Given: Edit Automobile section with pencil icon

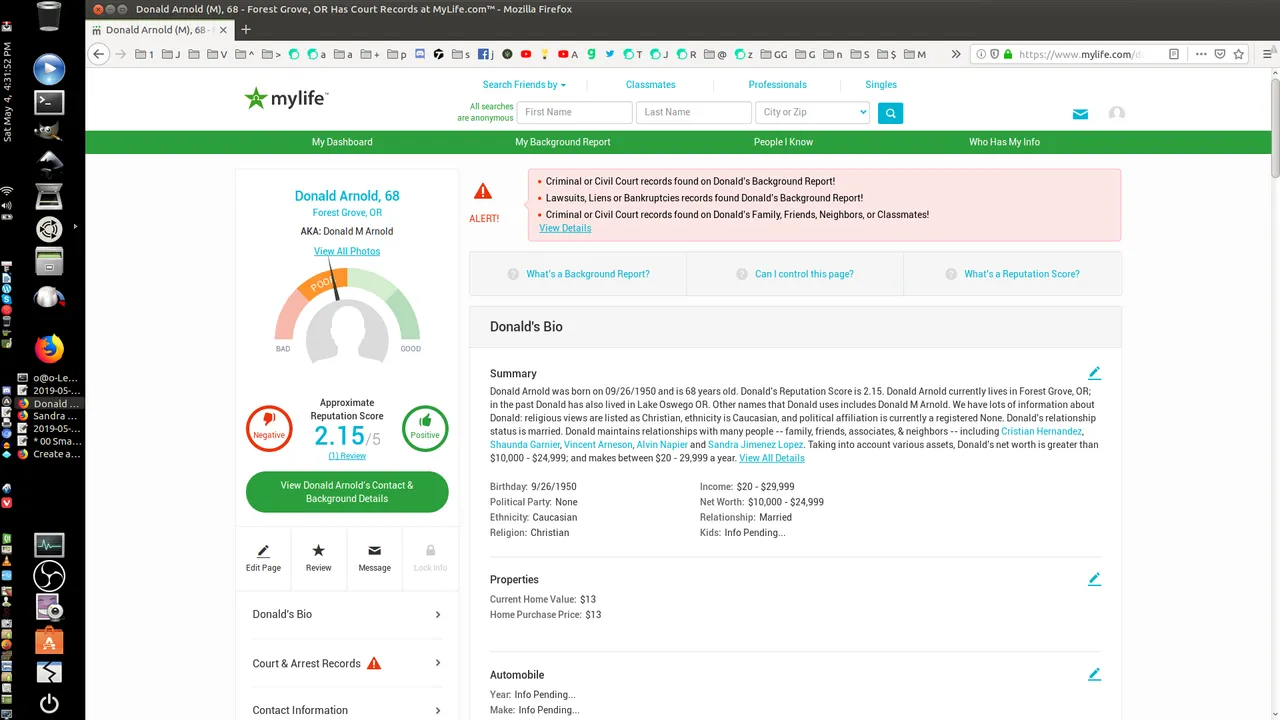Looking at the screenshot, I should (1094, 675).
